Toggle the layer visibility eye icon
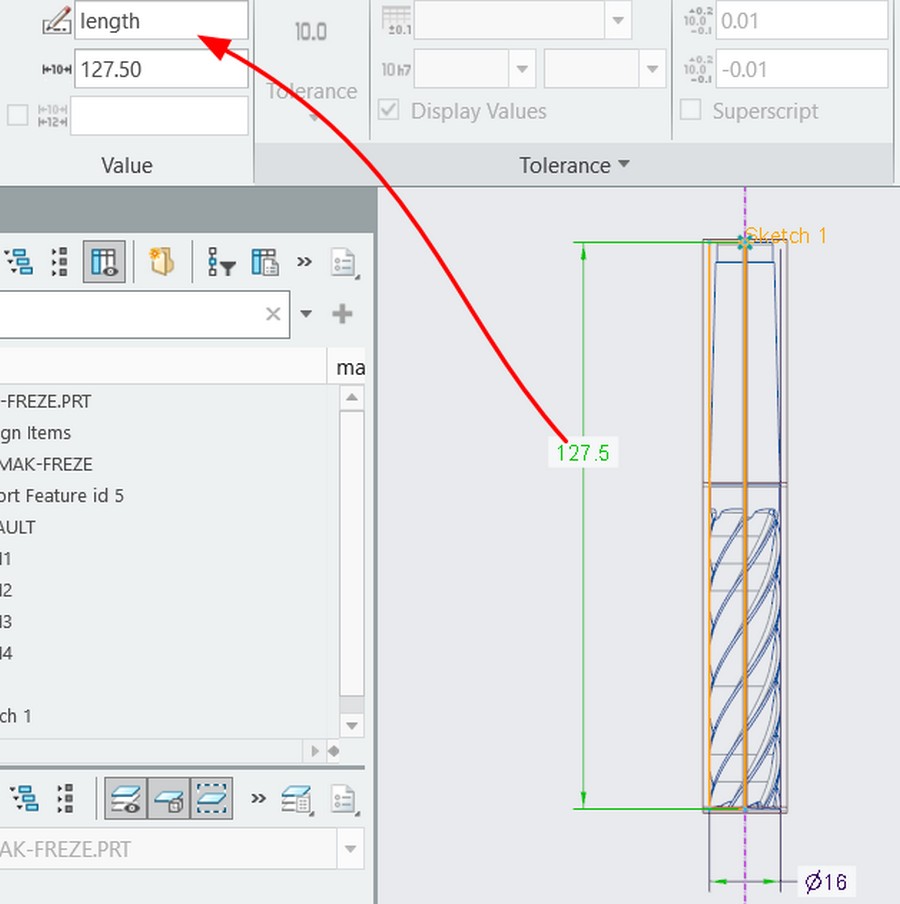The image size is (900, 904). 126,798
